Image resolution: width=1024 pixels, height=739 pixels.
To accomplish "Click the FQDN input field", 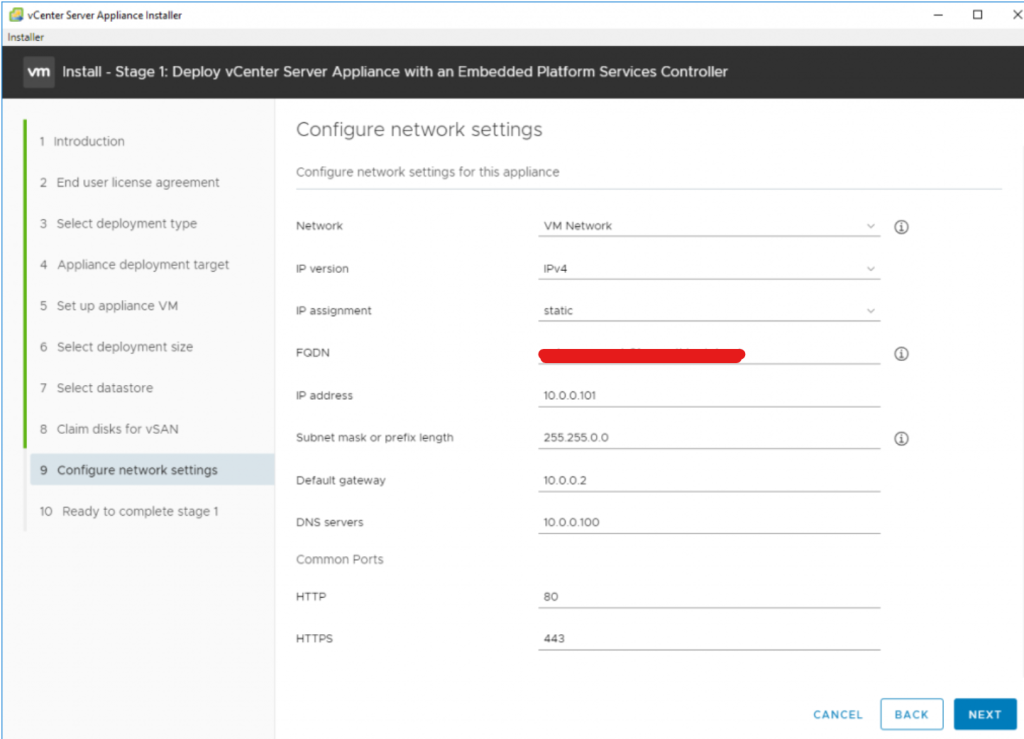I will (709, 354).
